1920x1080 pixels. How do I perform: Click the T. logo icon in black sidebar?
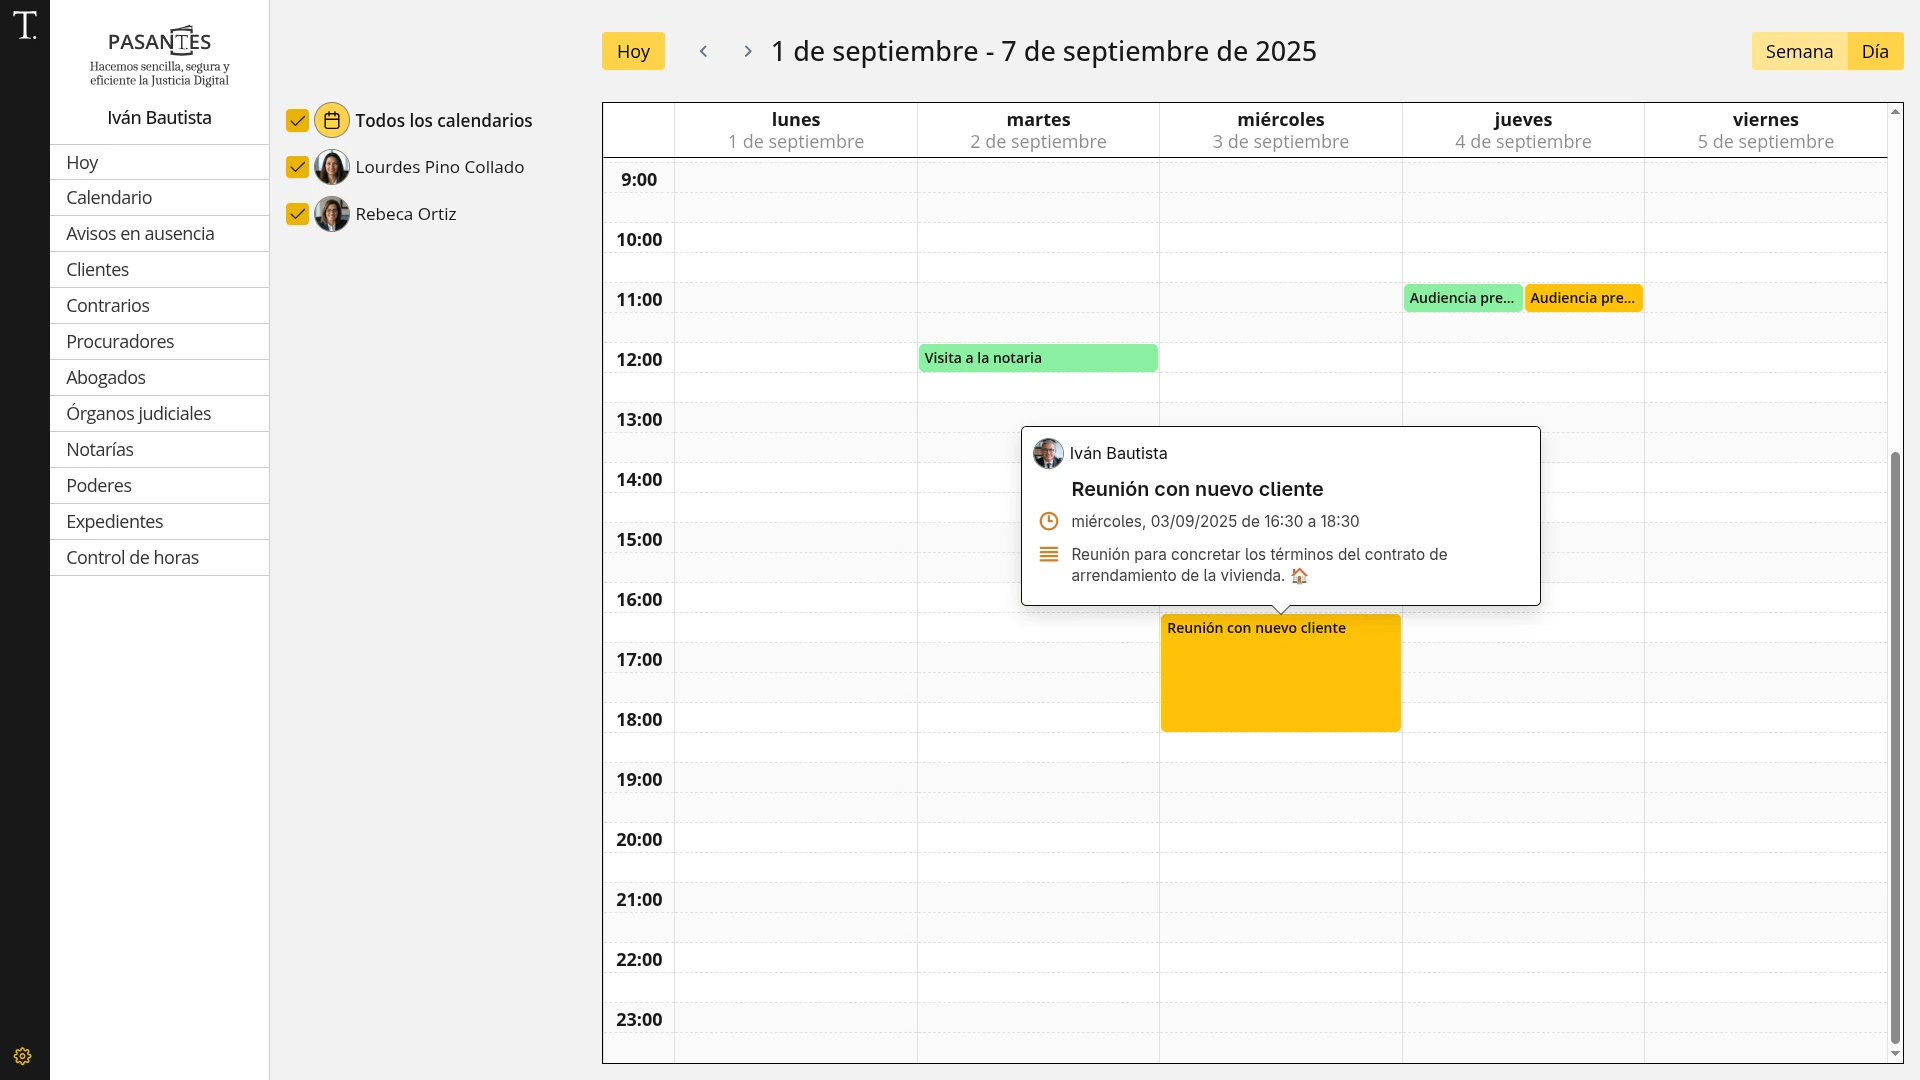(x=25, y=26)
